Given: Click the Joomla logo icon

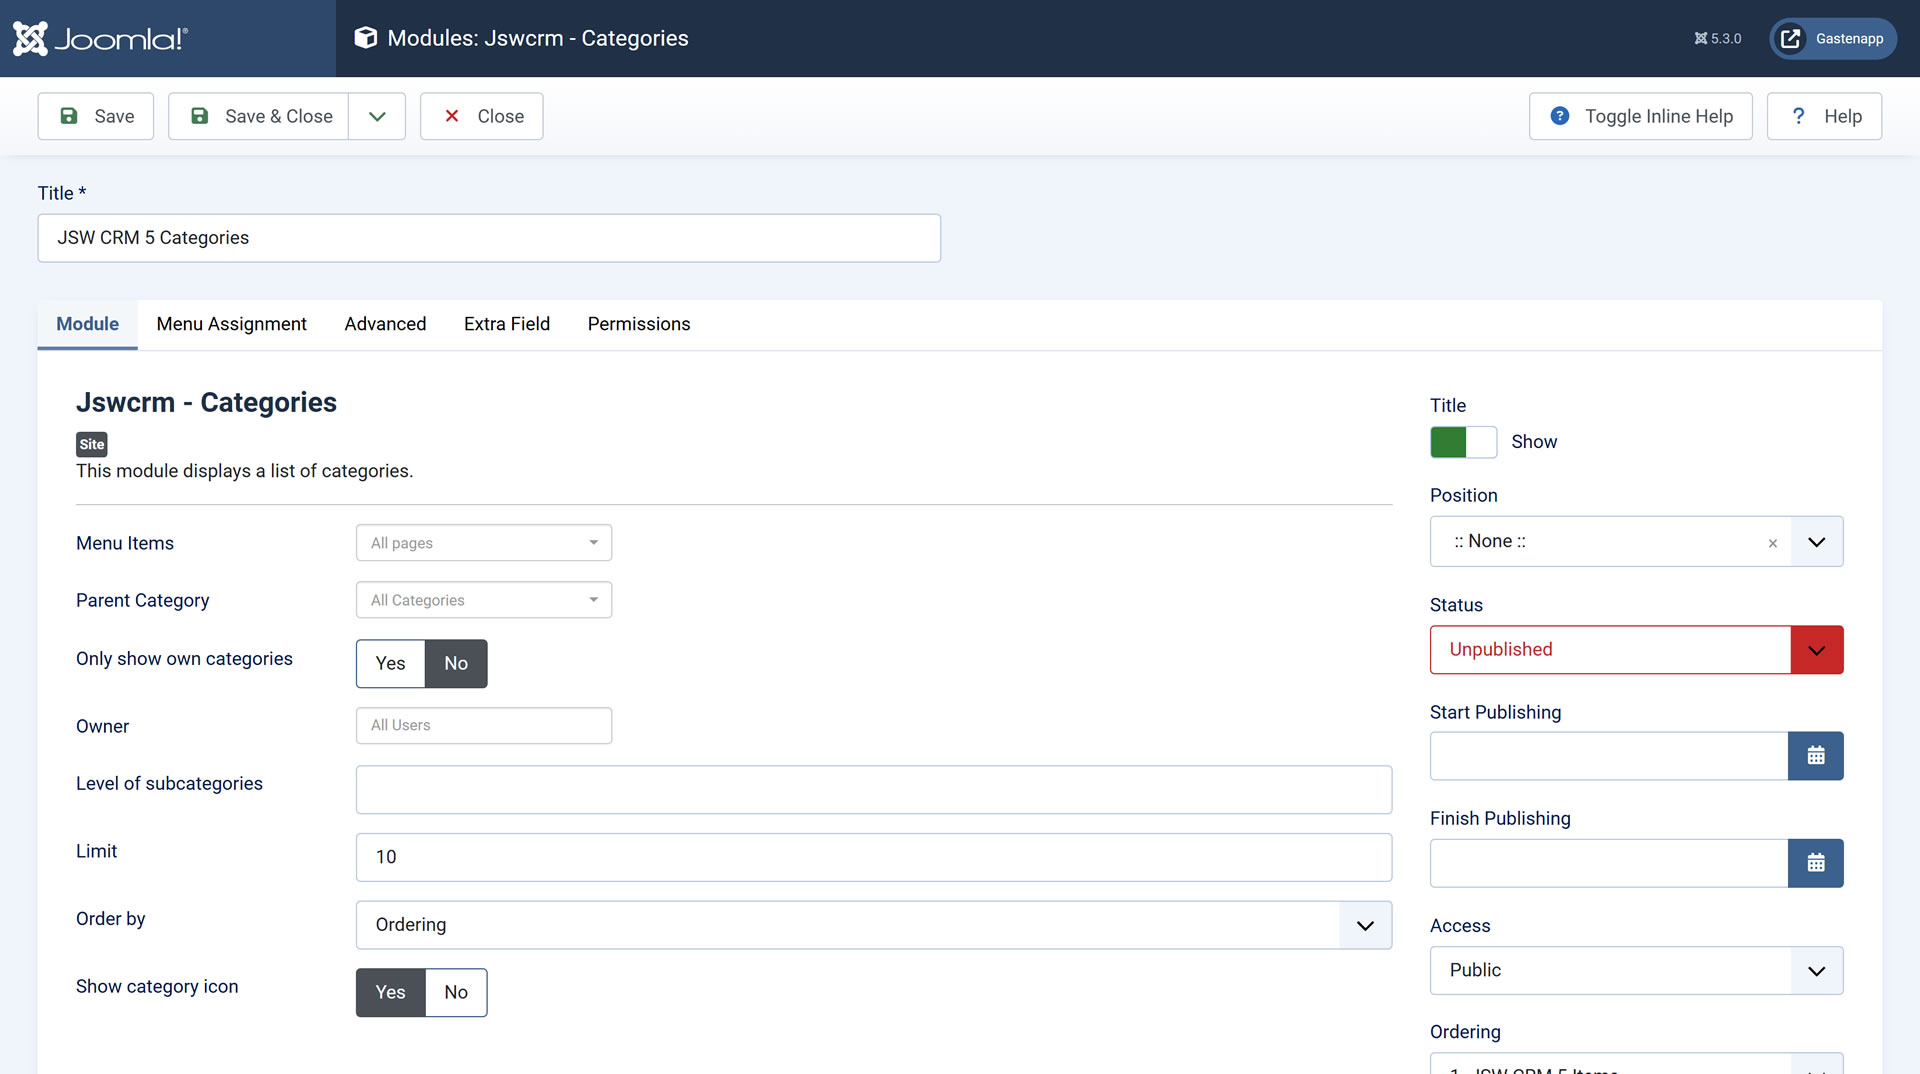Looking at the screenshot, I should click(x=30, y=39).
